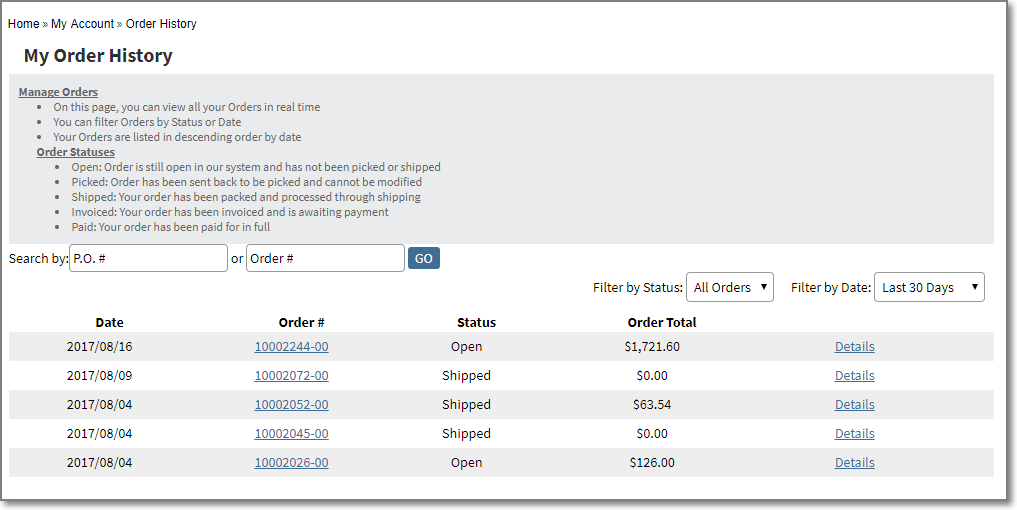Select the $126.00 order total

[652, 463]
